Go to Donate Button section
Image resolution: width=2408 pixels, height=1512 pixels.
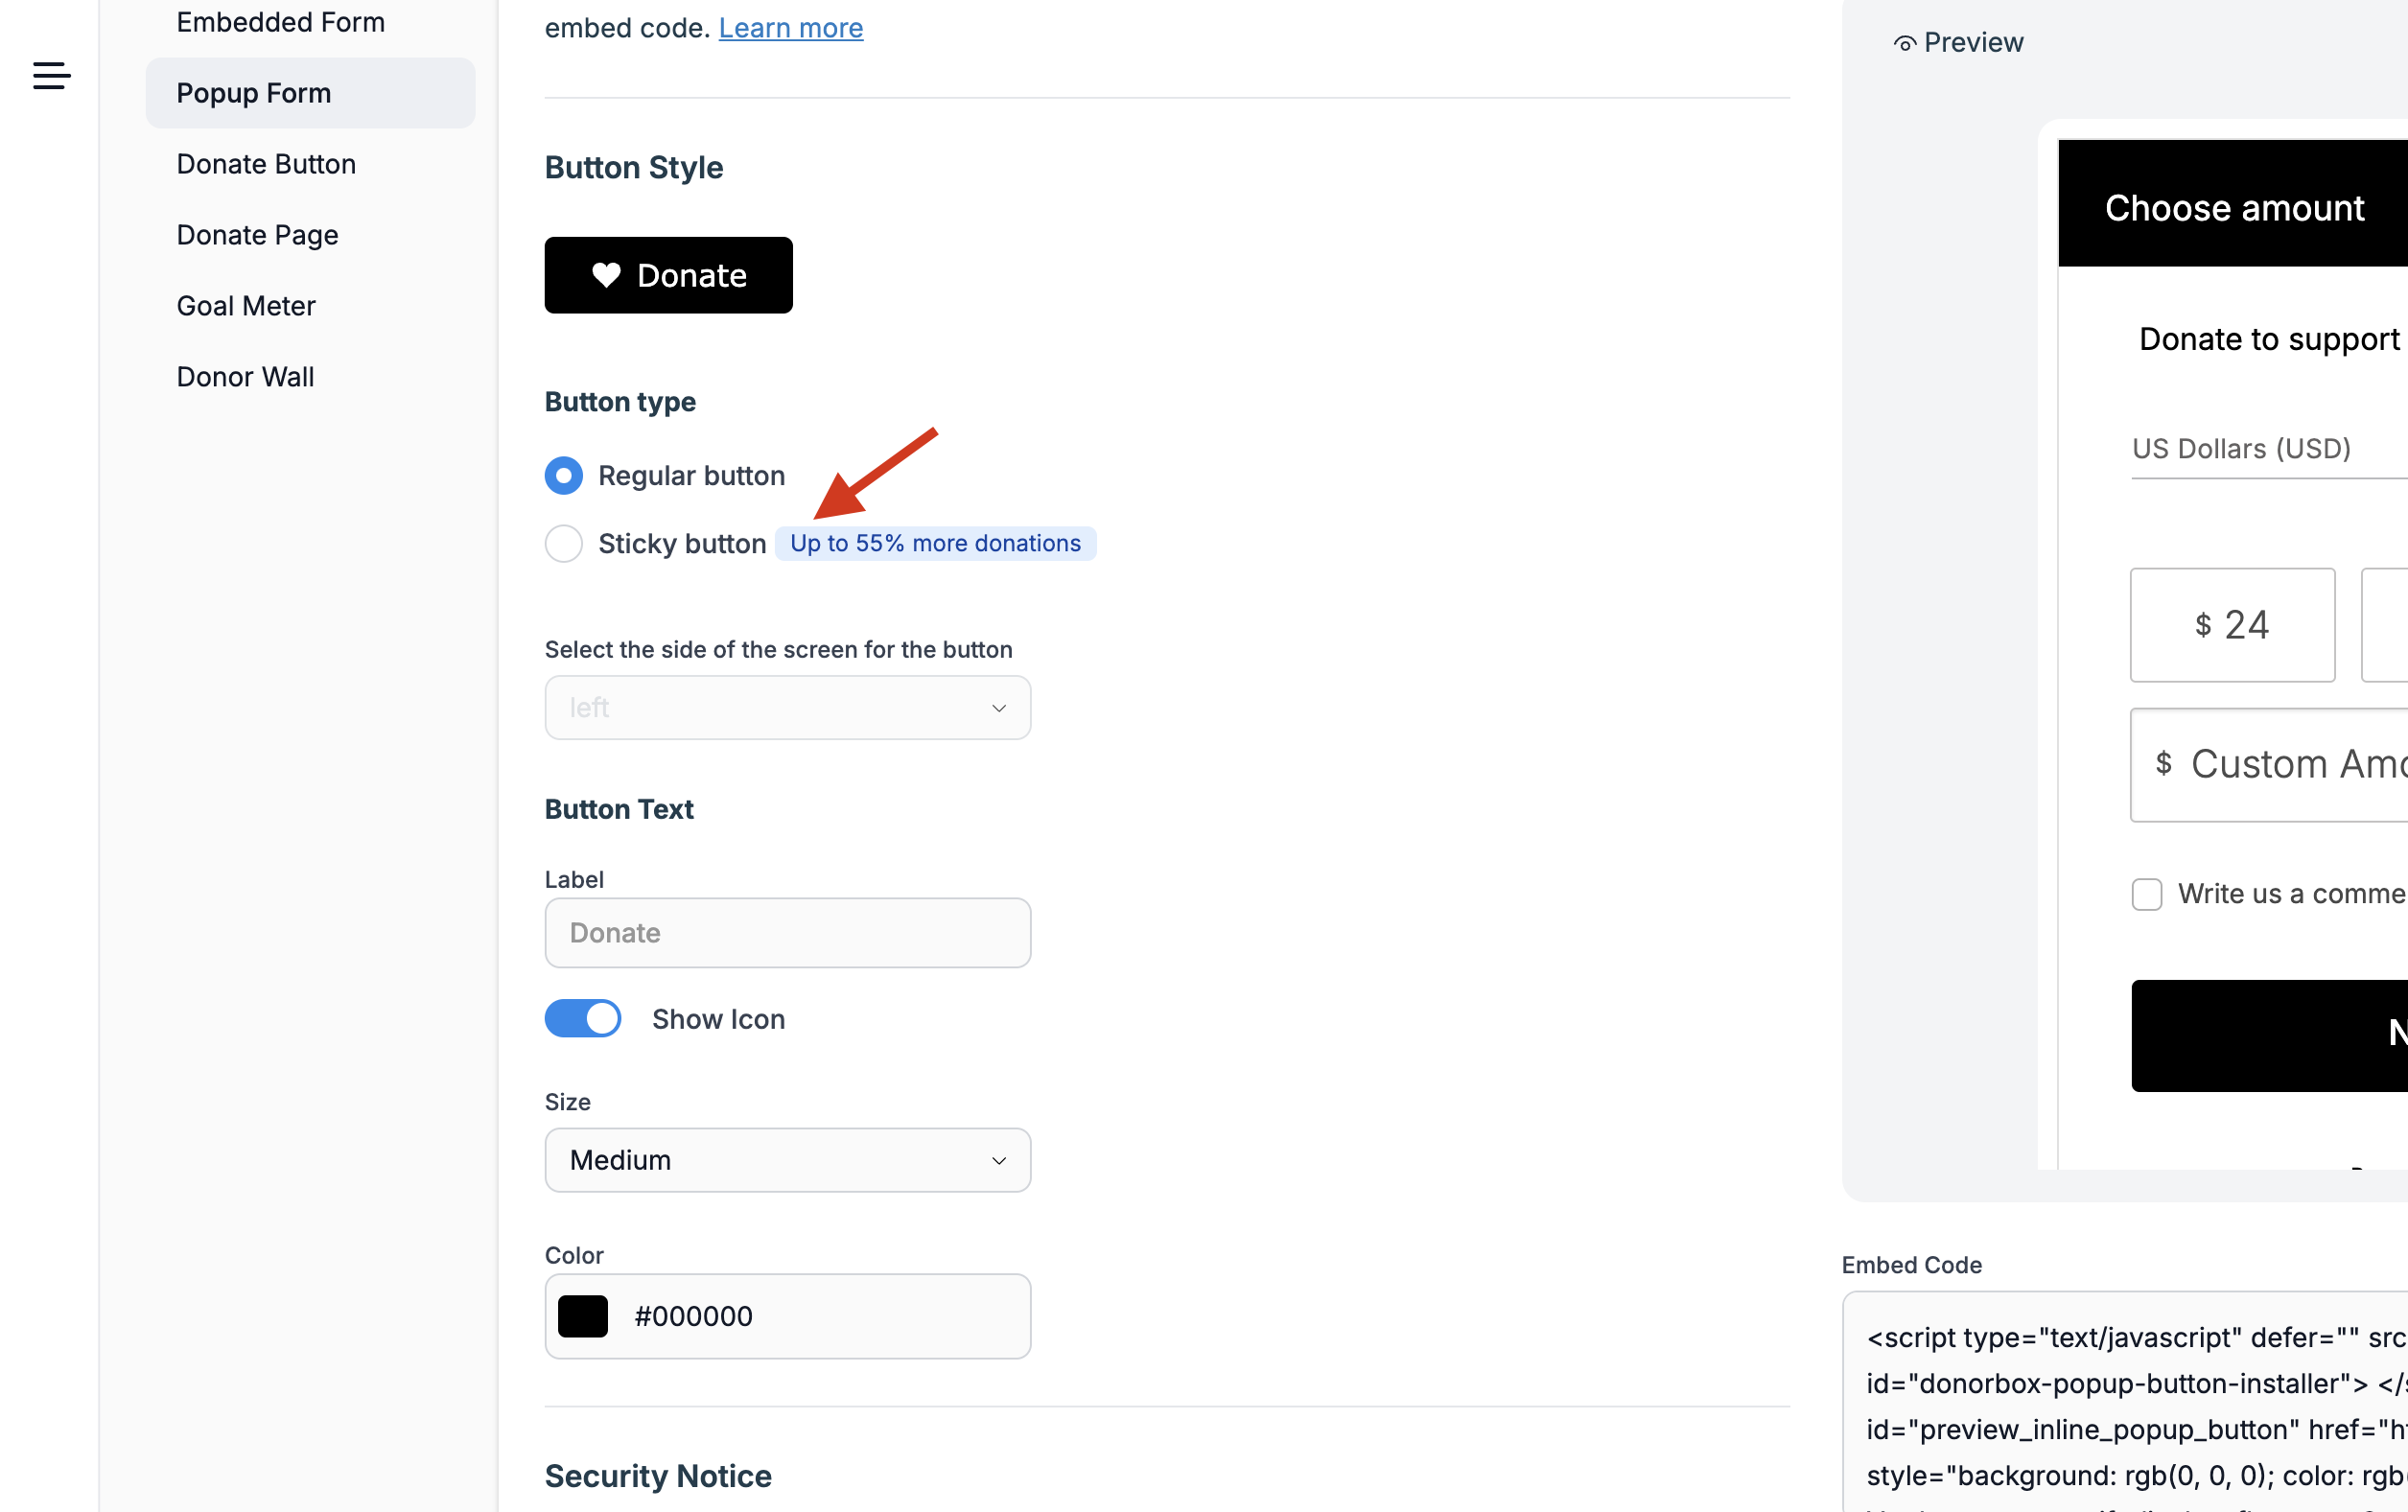(x=266, y=164)
